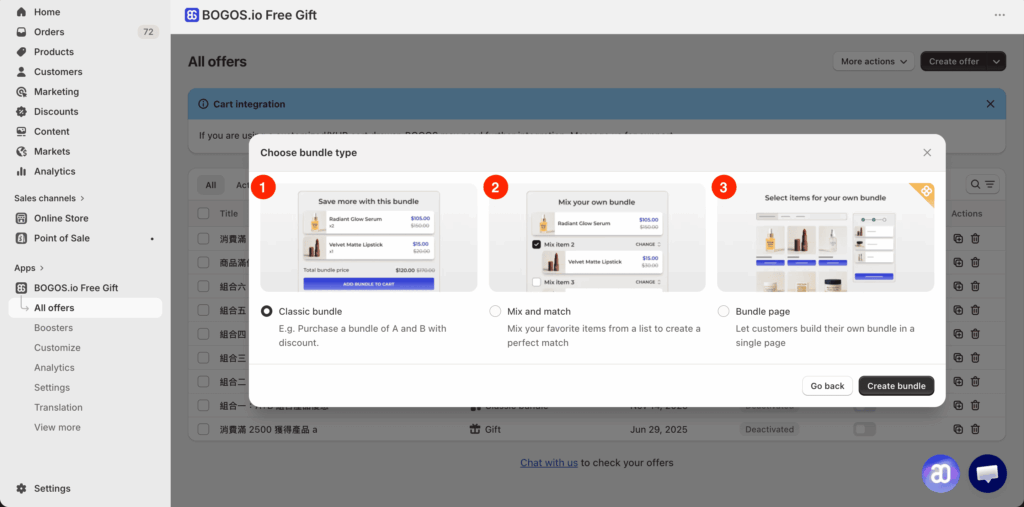1024x507 pixels.
Task: Click the Online Store storefront icon
Action: pos(22,218)
